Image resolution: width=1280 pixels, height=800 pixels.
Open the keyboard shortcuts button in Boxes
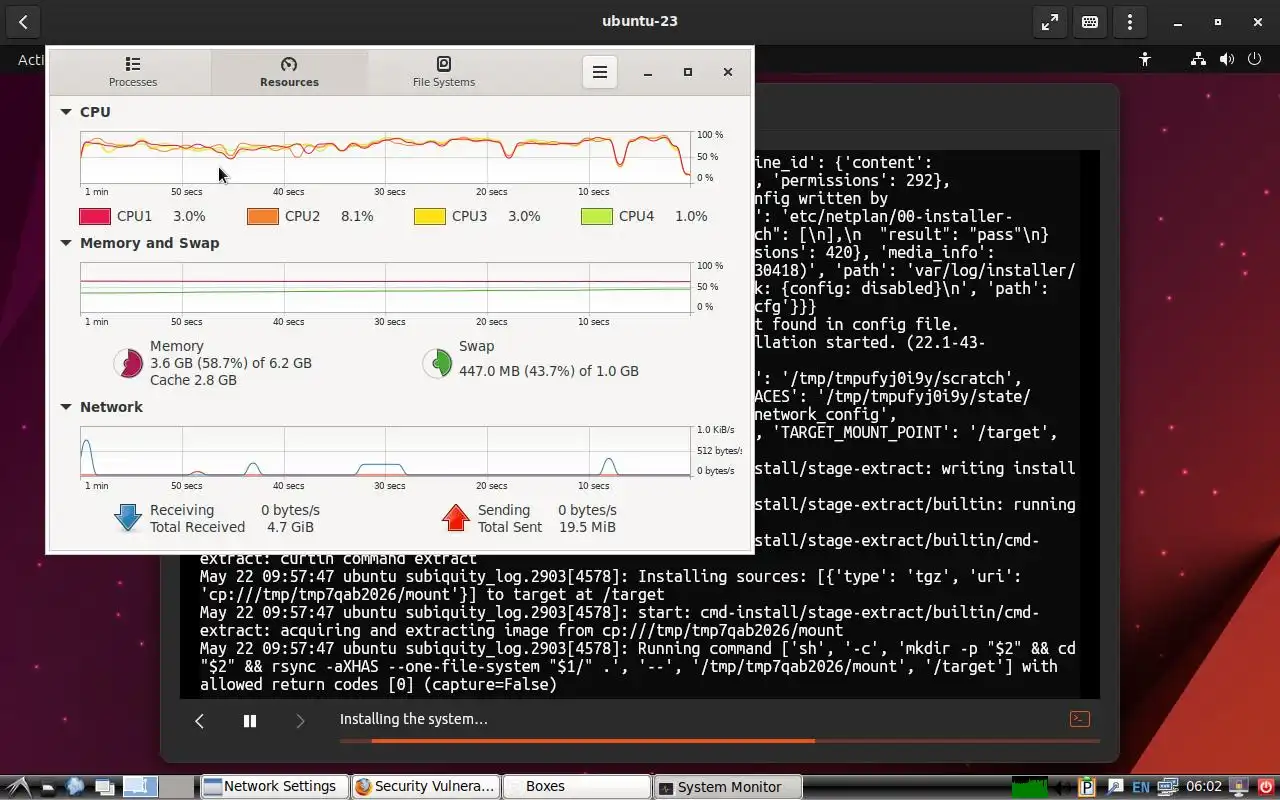tap(1090, 22)
